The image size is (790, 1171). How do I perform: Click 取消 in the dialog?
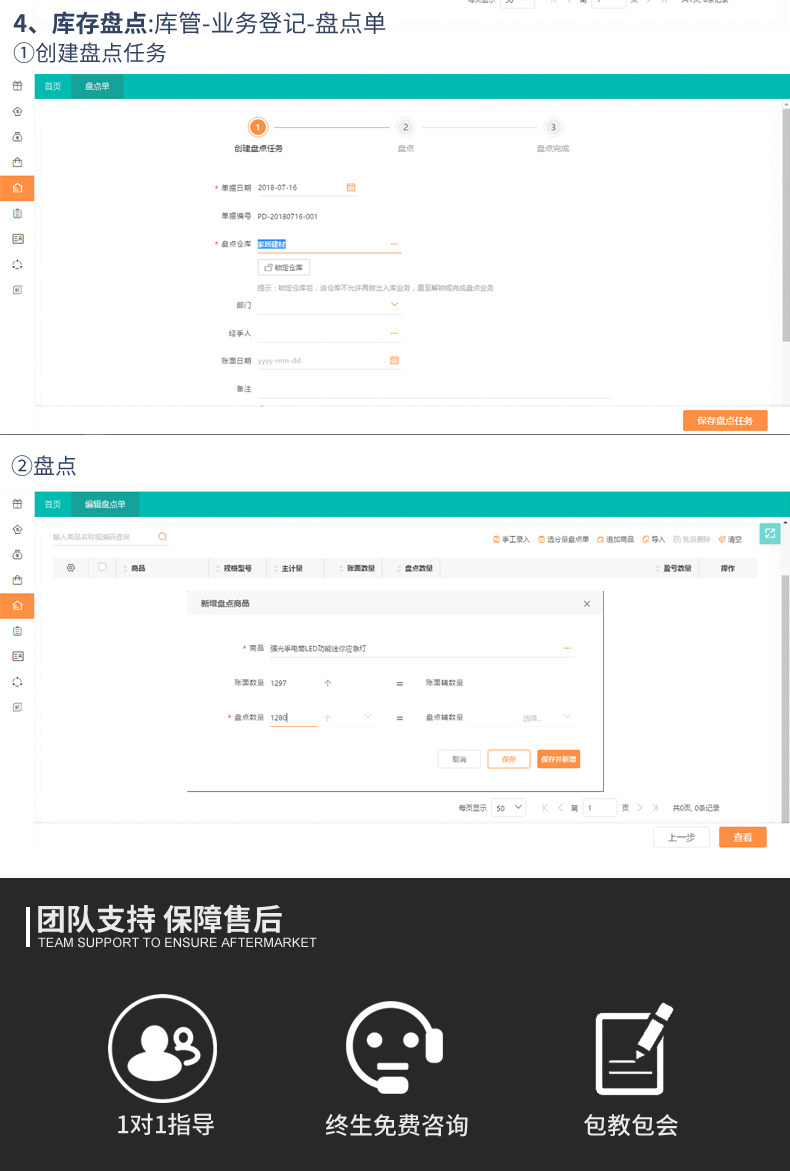[x=459, y=759]
